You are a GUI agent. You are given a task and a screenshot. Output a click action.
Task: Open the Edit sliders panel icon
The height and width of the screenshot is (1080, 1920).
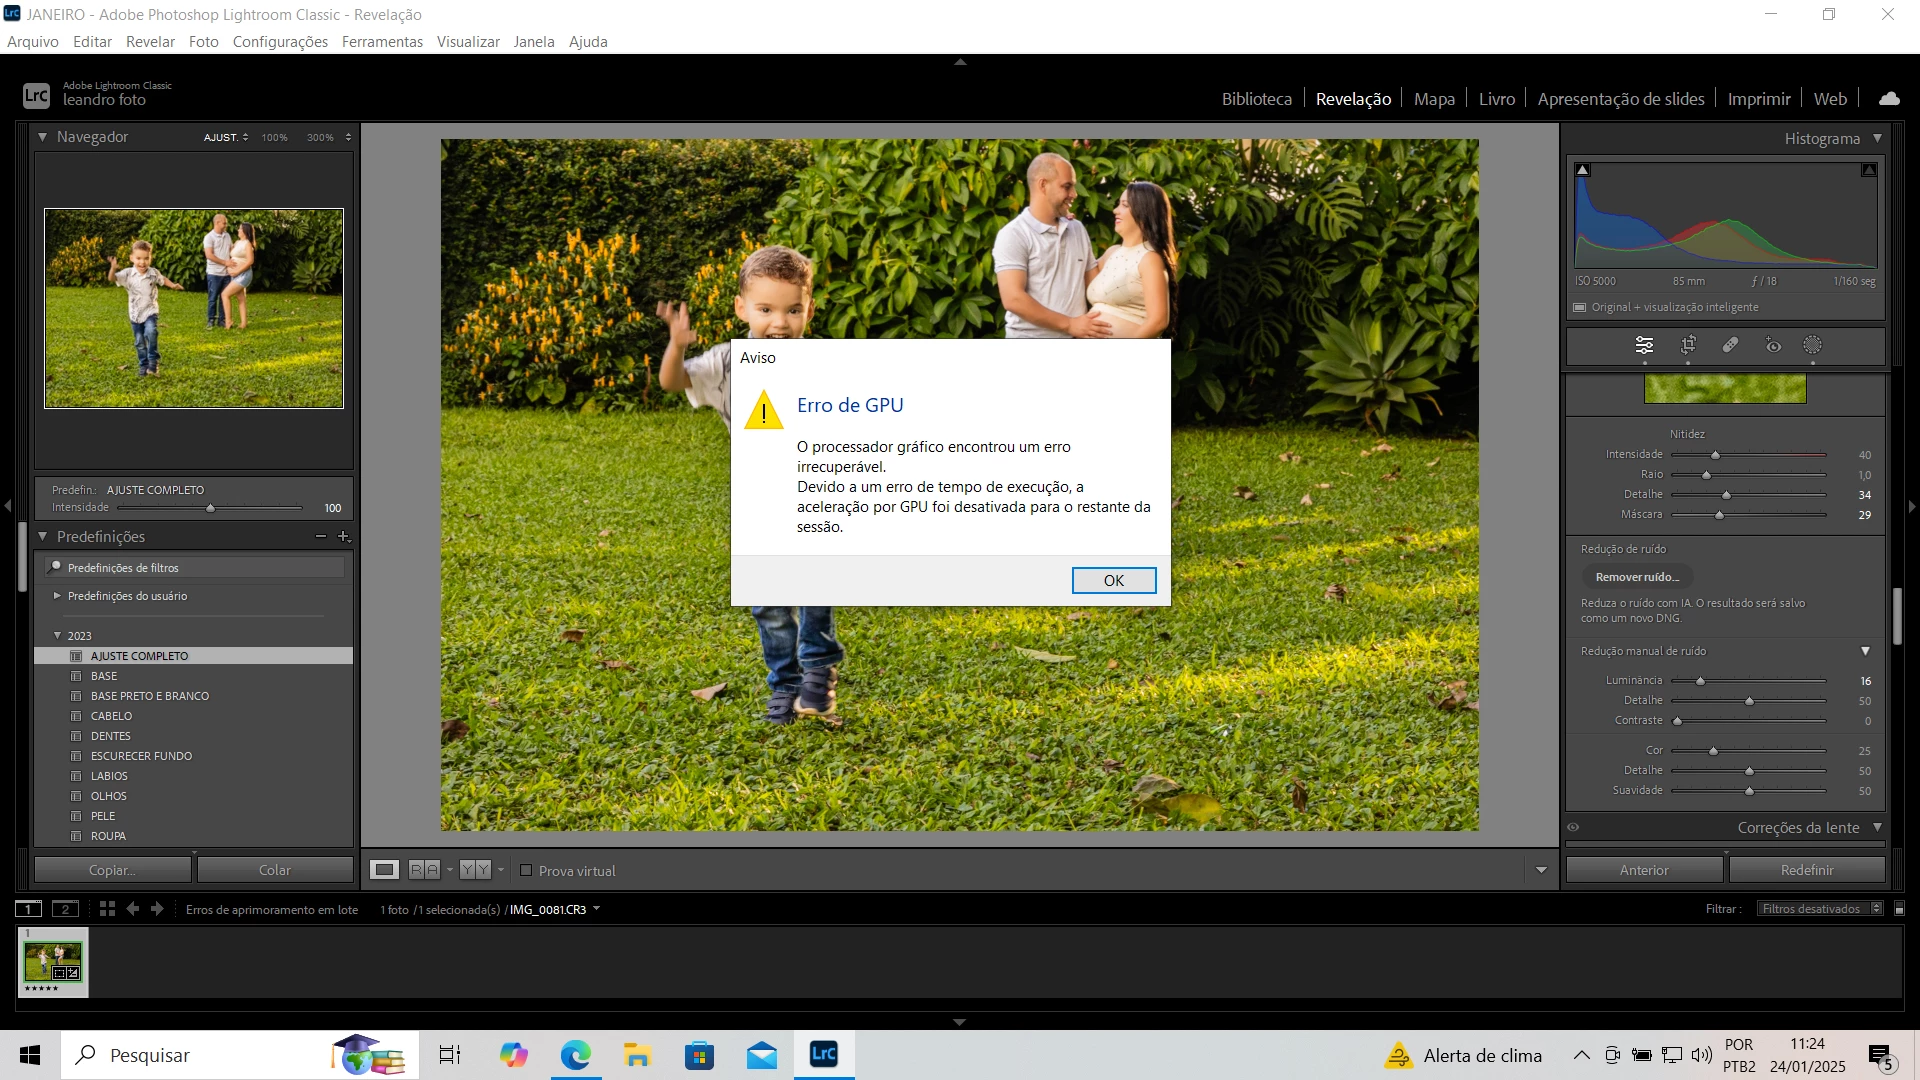(x=1644, y=345)
